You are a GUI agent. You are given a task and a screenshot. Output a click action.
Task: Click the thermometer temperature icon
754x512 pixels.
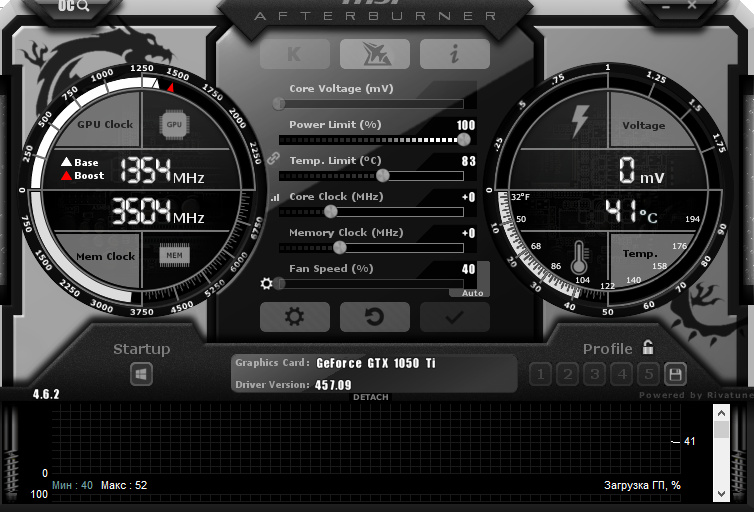[x=579, y=258]
